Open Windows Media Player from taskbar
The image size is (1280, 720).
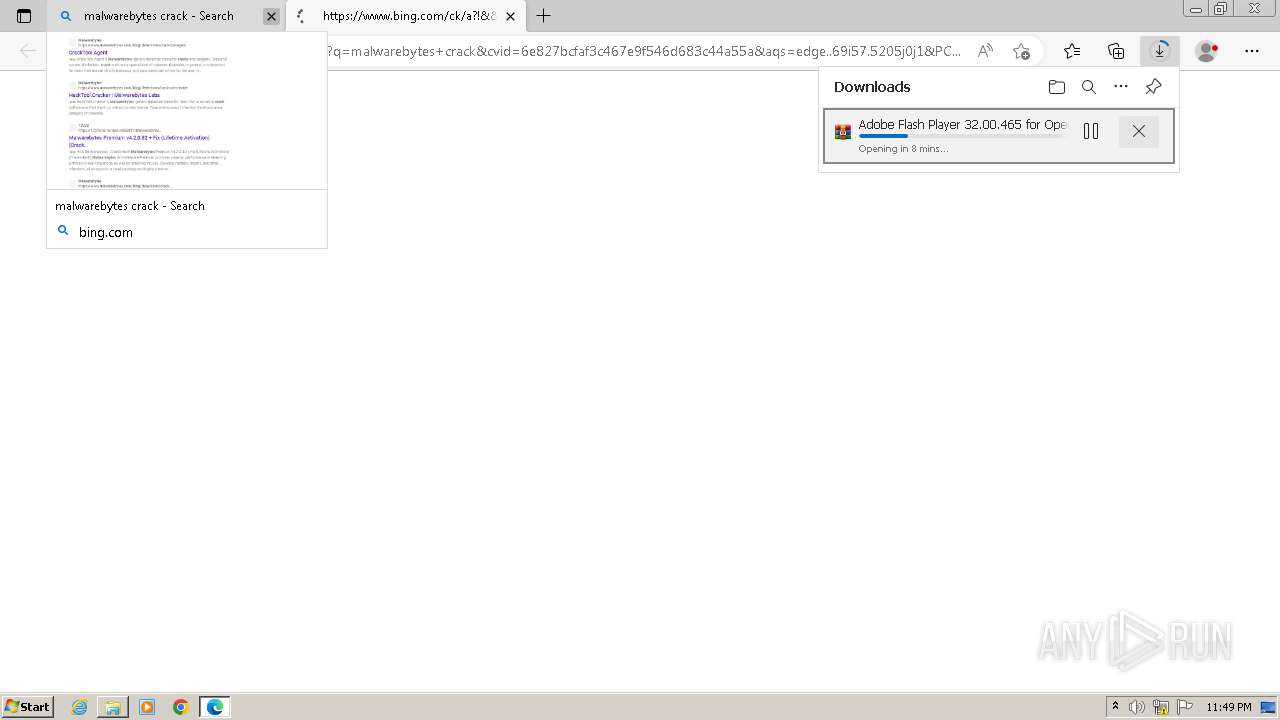(147, 707)
